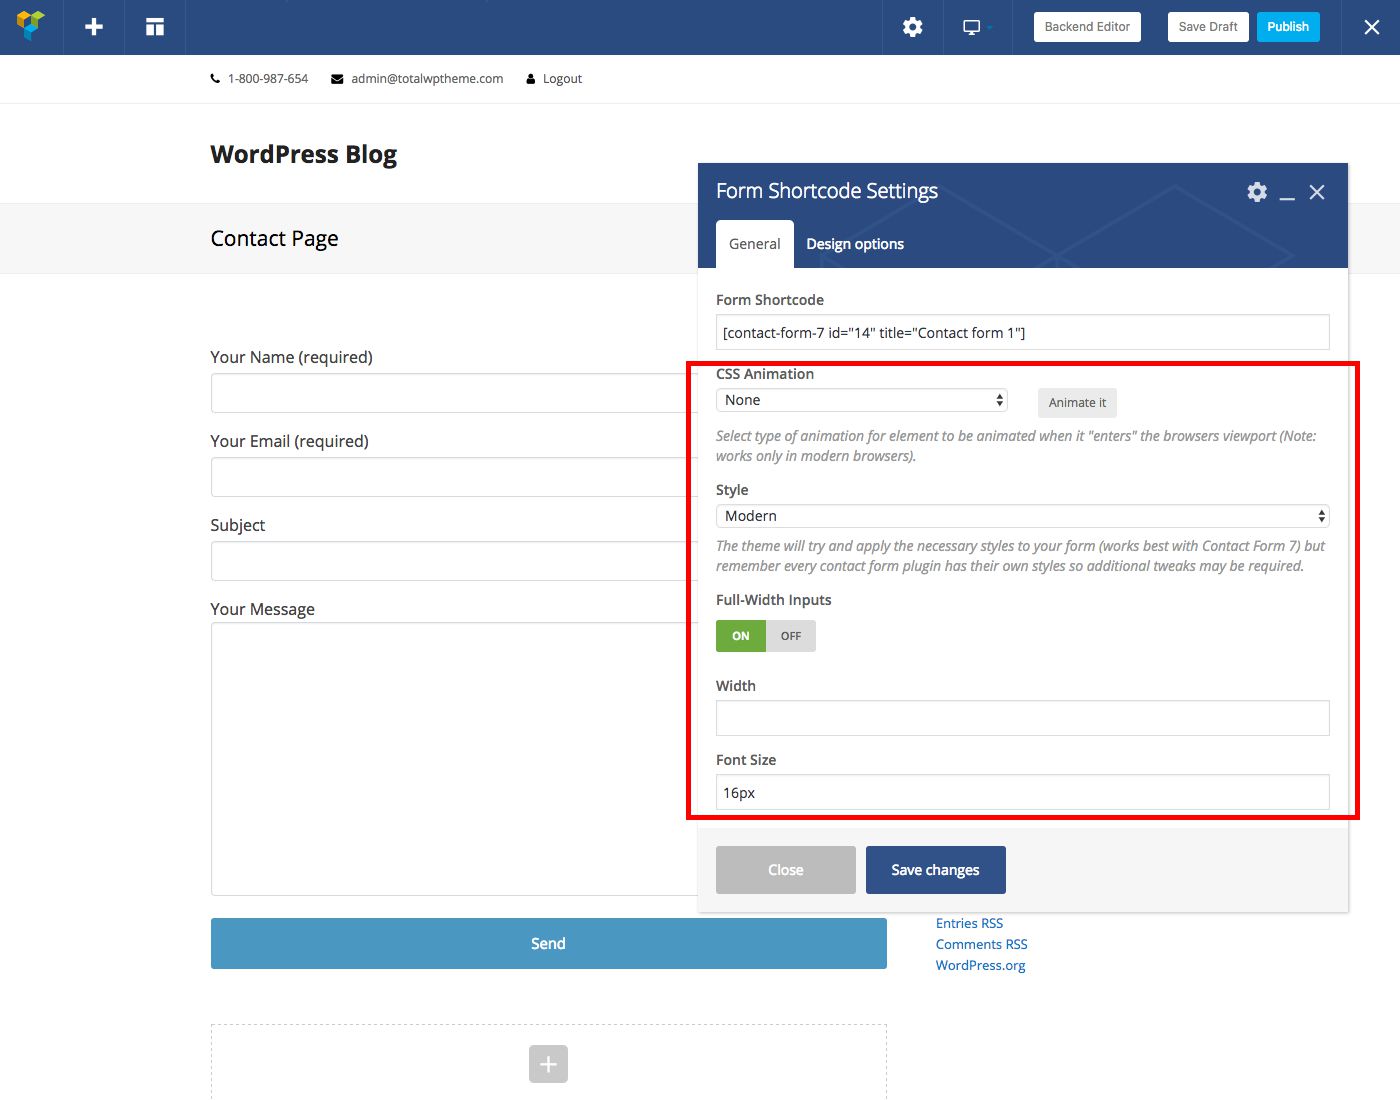Open the Style dropdown set to Modern
Viewport: 1400px width, 1100px height.
tap(1023, 516)
